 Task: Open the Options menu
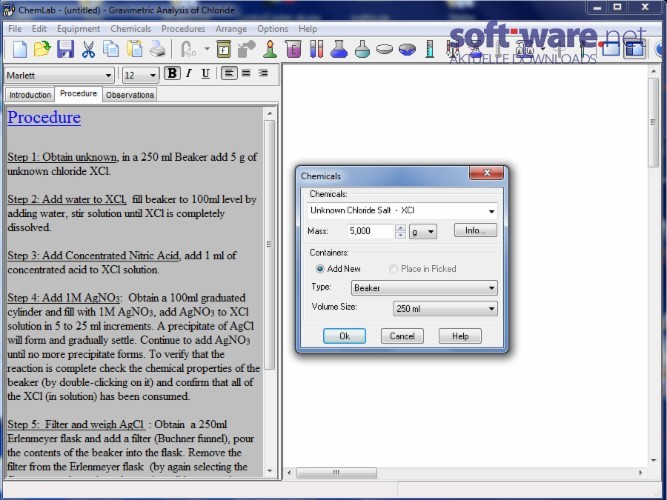click(273, 29)
